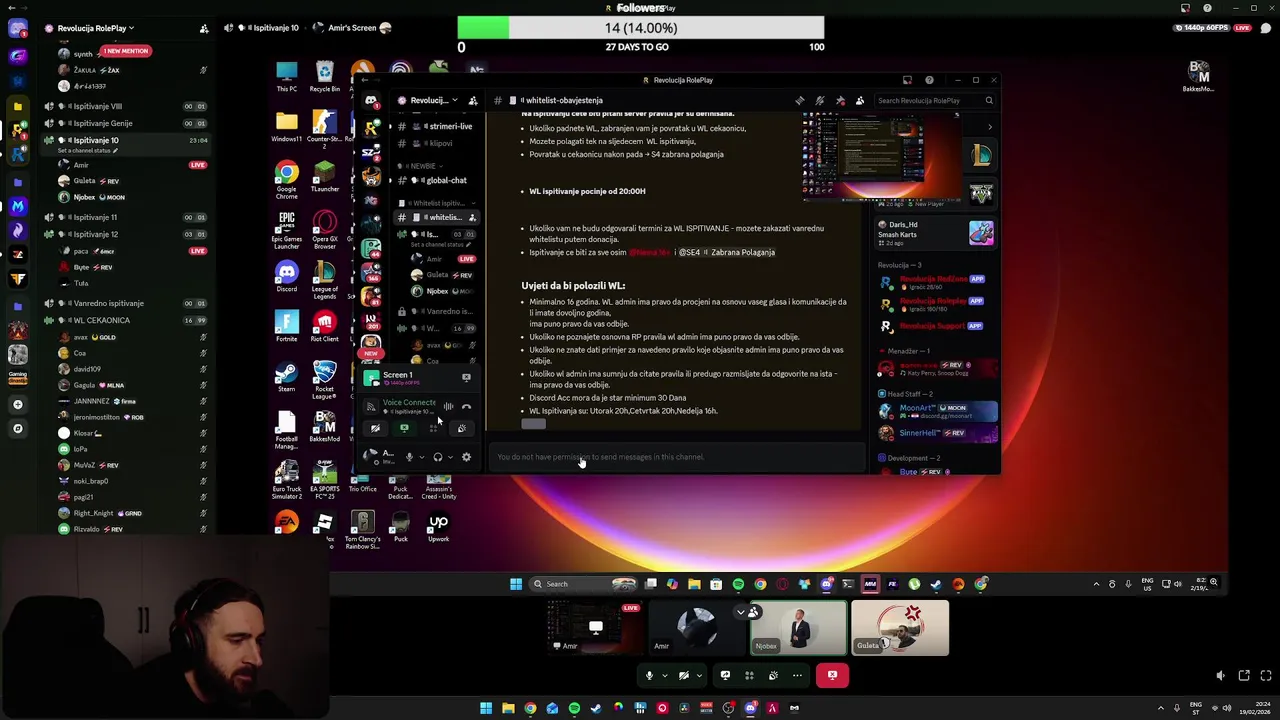The height and width of the screenshot is (720, 1280).
Task: Open the soundboard in call controls
Action: [x=773, y=675]
